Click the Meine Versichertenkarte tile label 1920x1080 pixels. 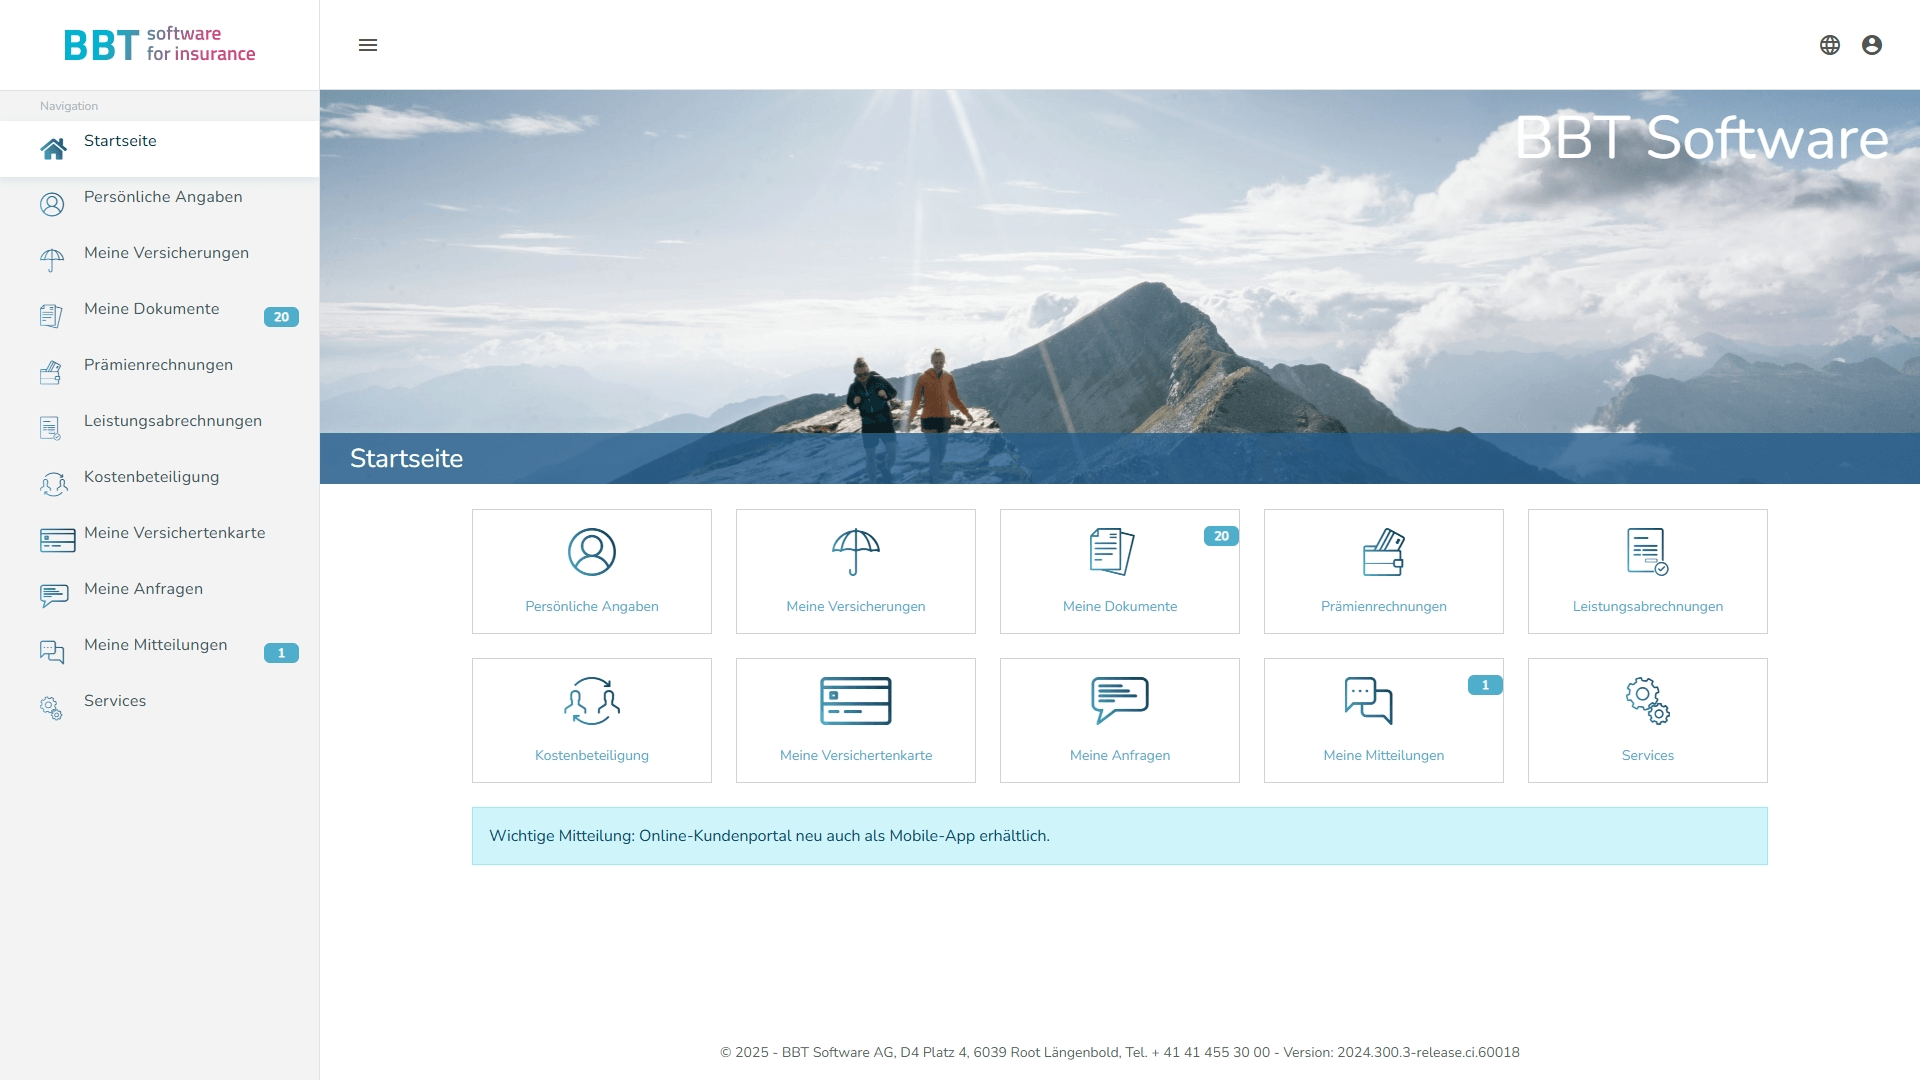point(856,755)
